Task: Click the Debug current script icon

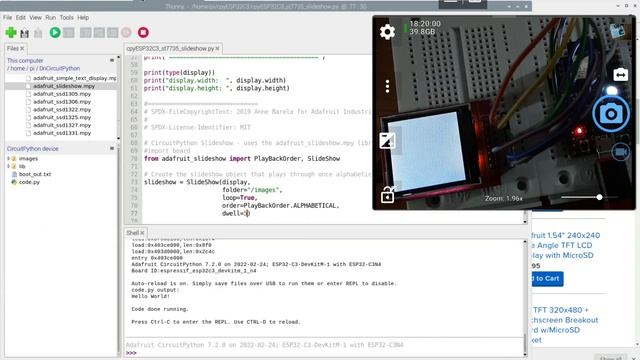Action: 69,32
